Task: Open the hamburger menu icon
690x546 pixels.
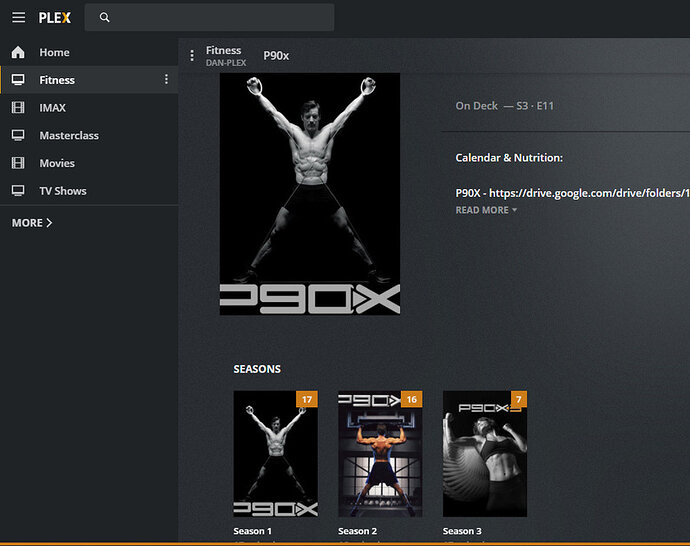Action: (18, 18)
